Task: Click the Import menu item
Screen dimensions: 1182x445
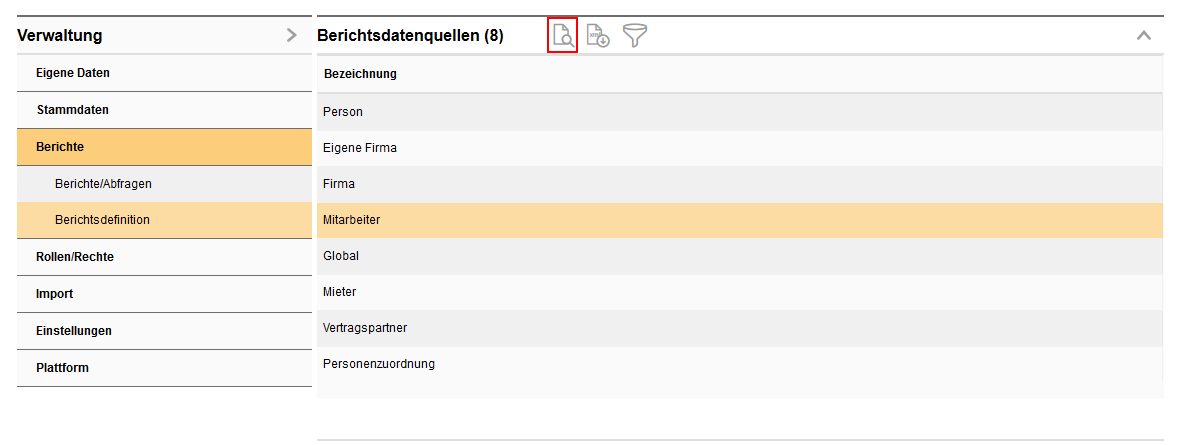Action: [x=55, y=294]
